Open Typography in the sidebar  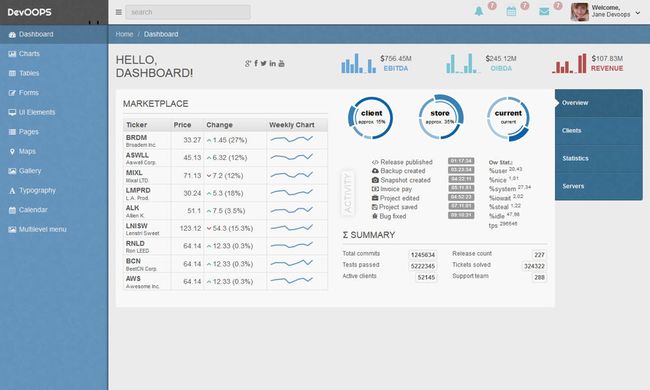[x=54, y=190]
